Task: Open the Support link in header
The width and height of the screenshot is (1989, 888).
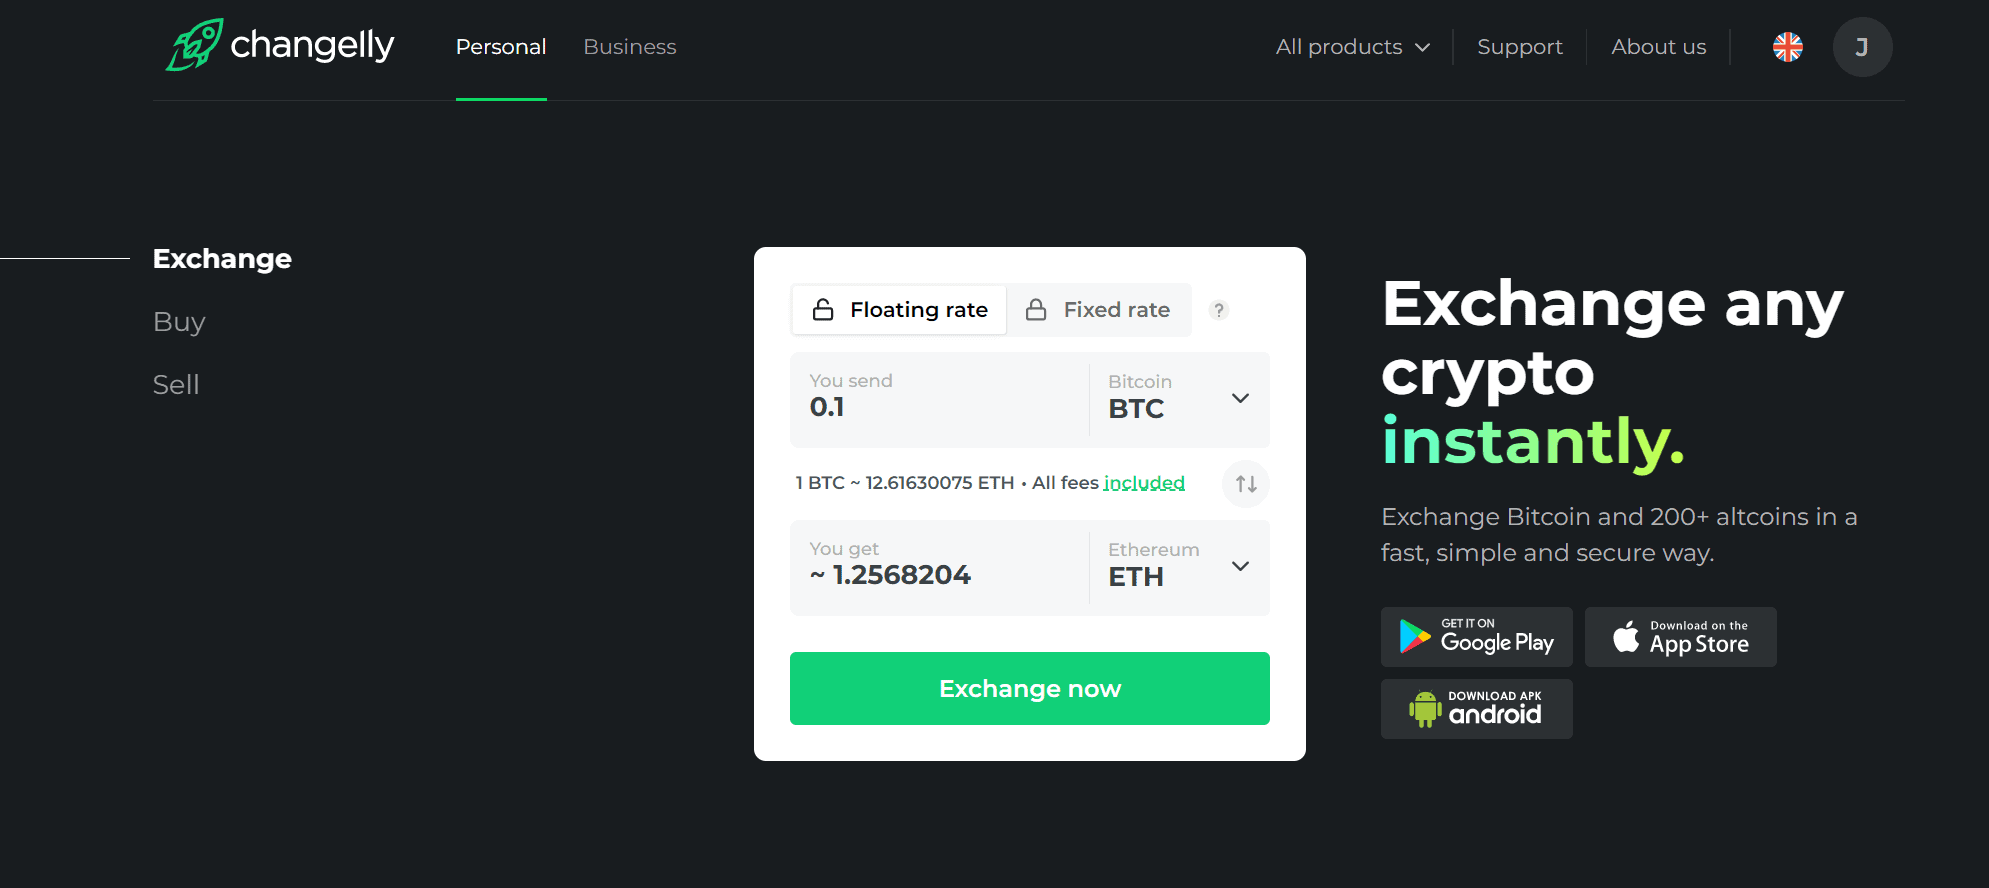Action: (x=1519, y=47)
